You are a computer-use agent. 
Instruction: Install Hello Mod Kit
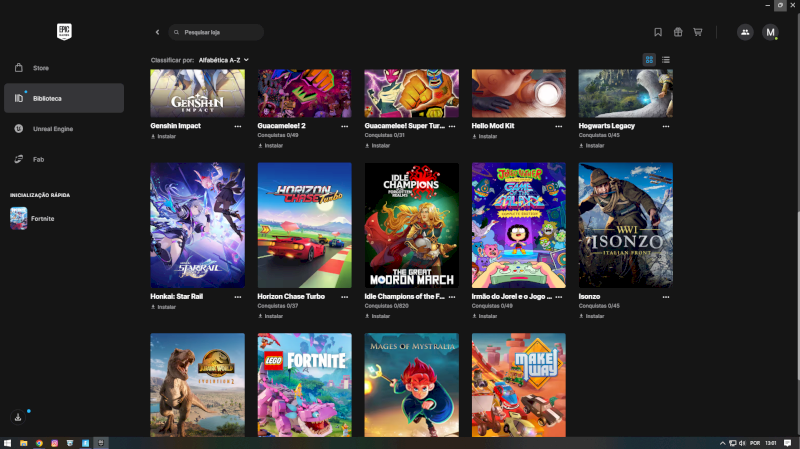485,136
